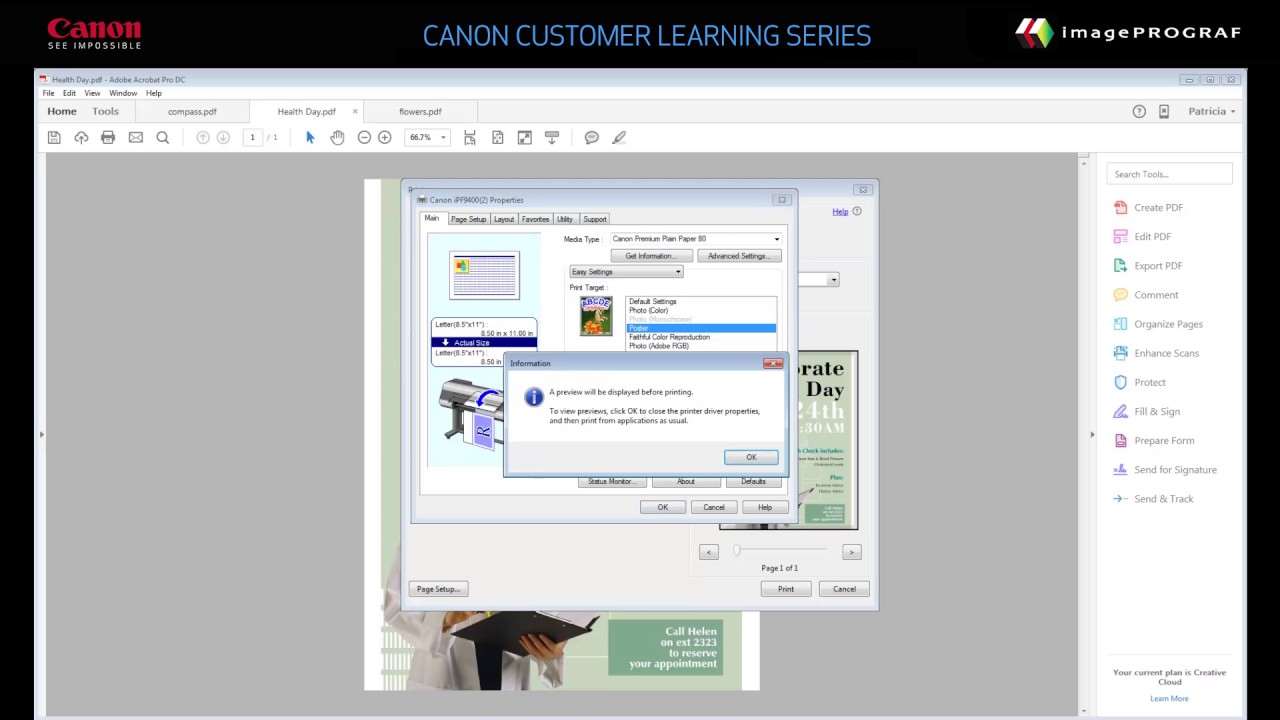Click the Status Monitor button

611,481
